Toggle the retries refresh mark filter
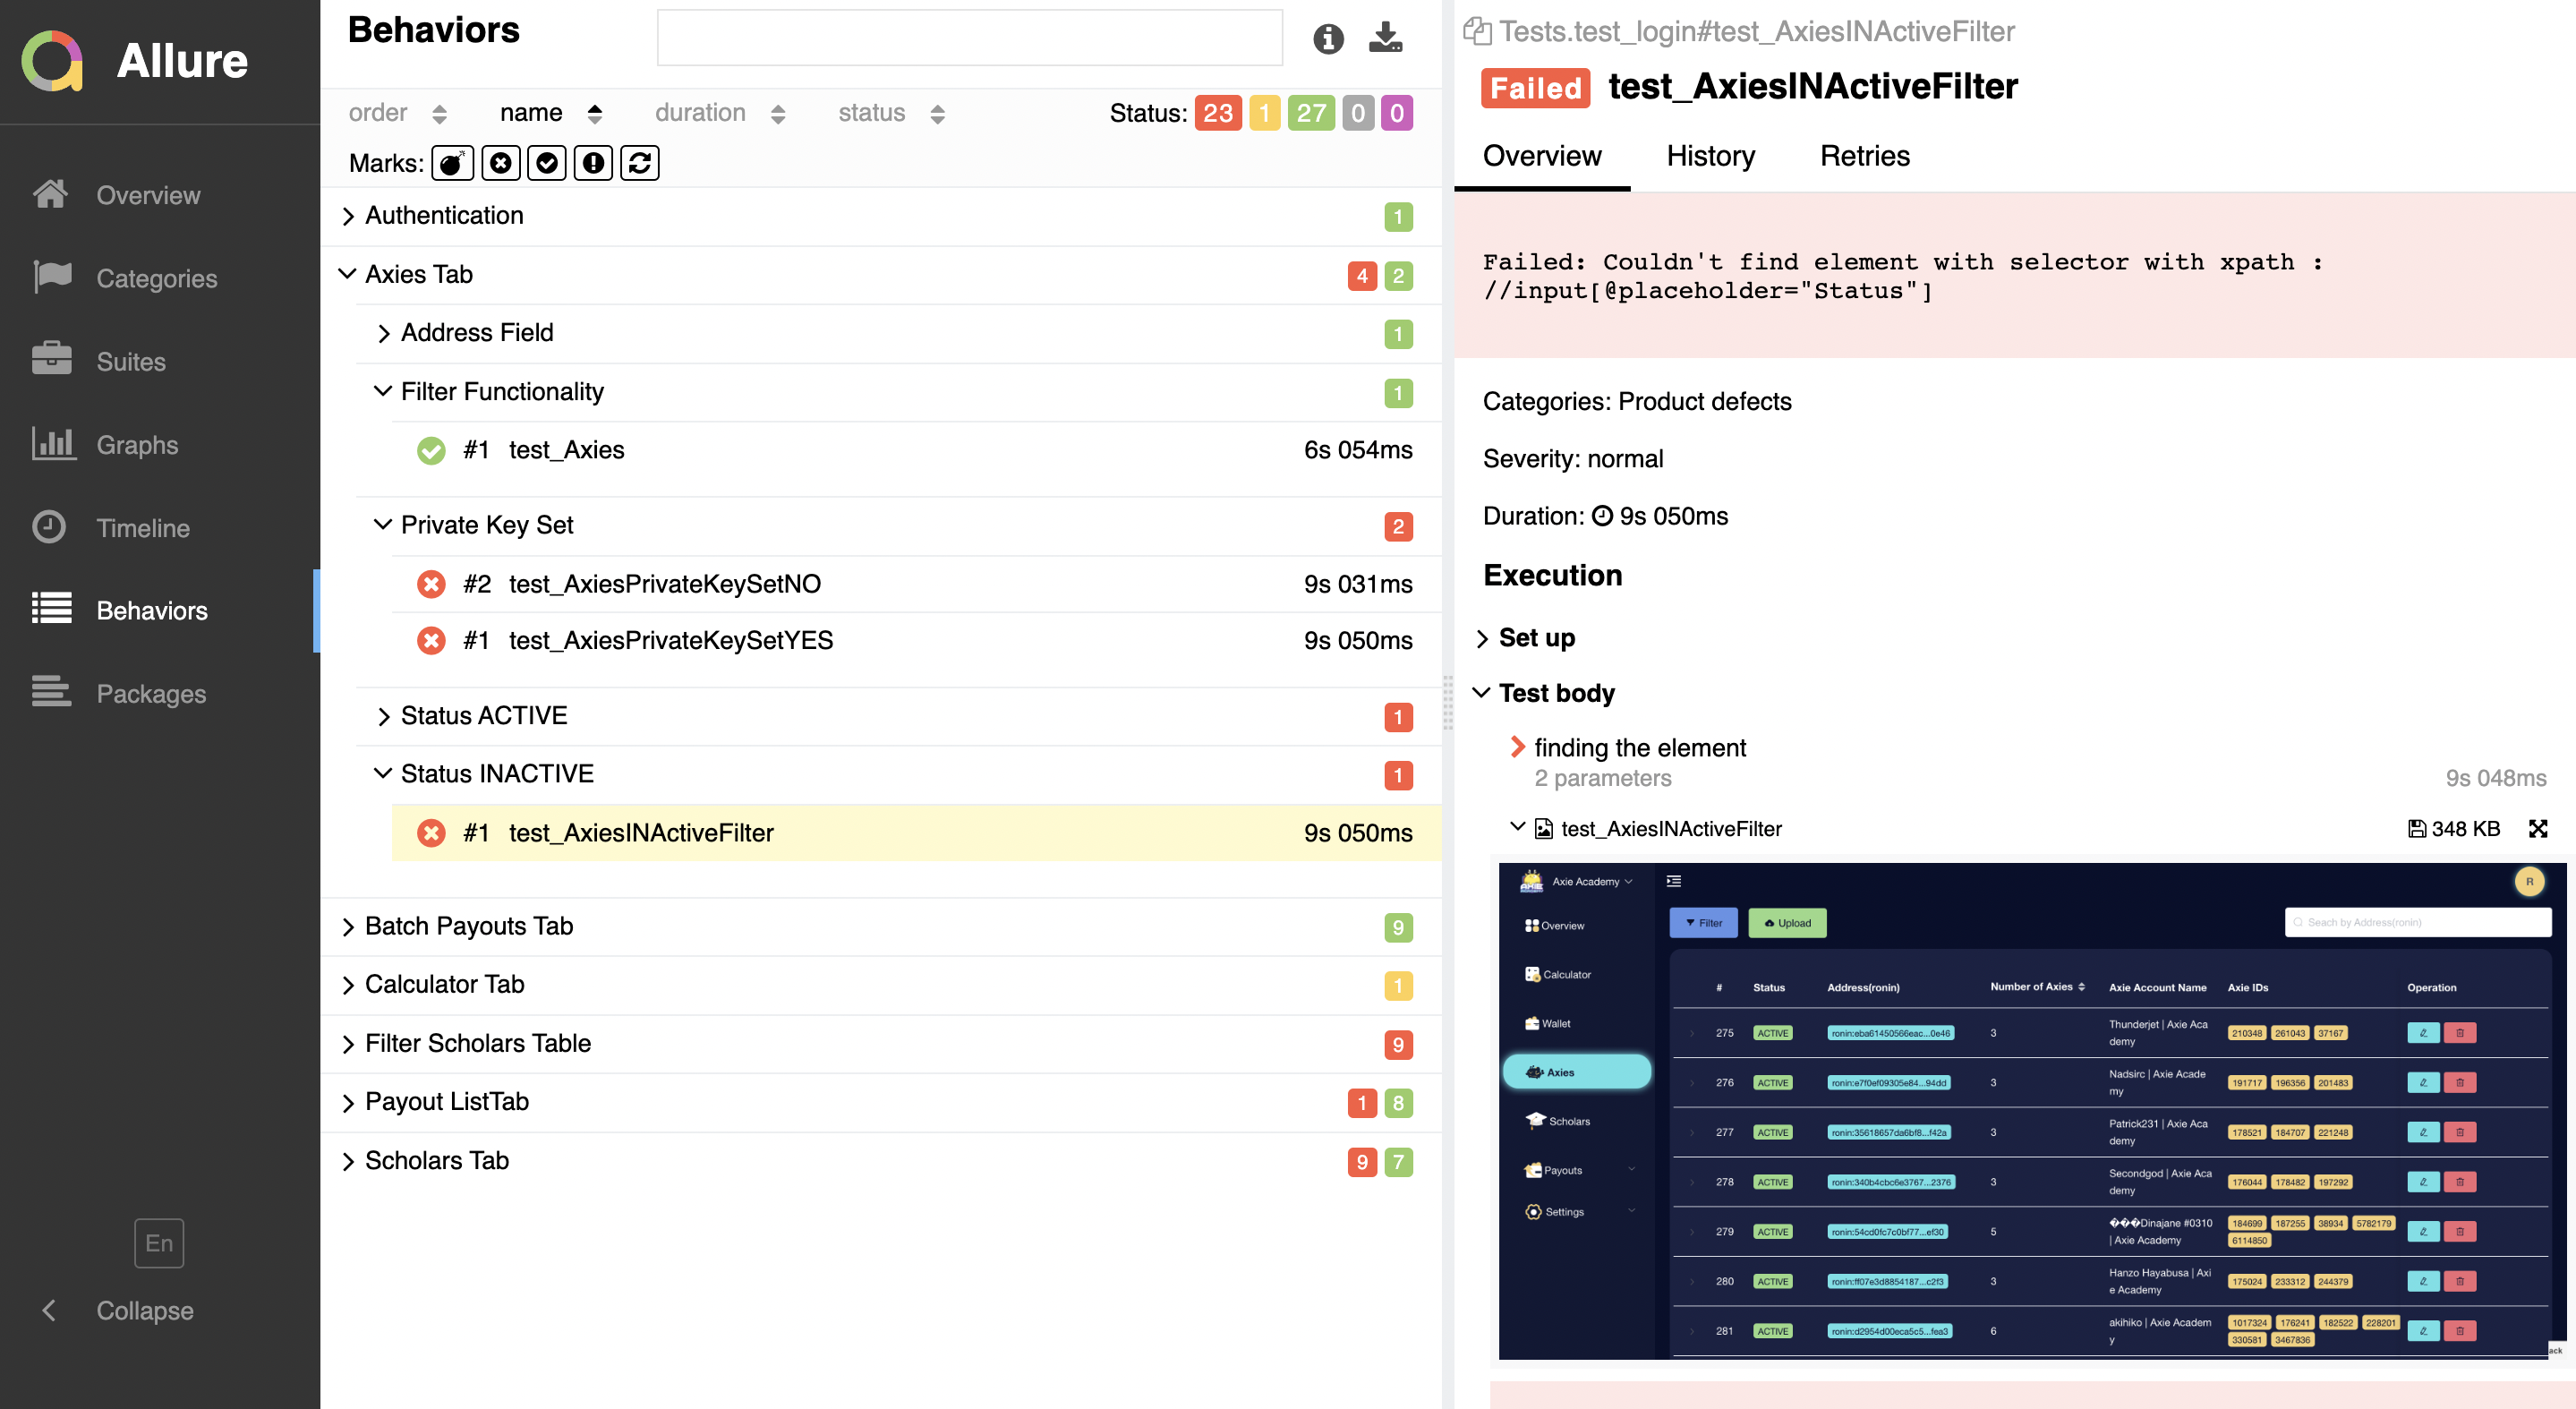The height and width of the screenshot is (1409, 2576). [640, 163]
